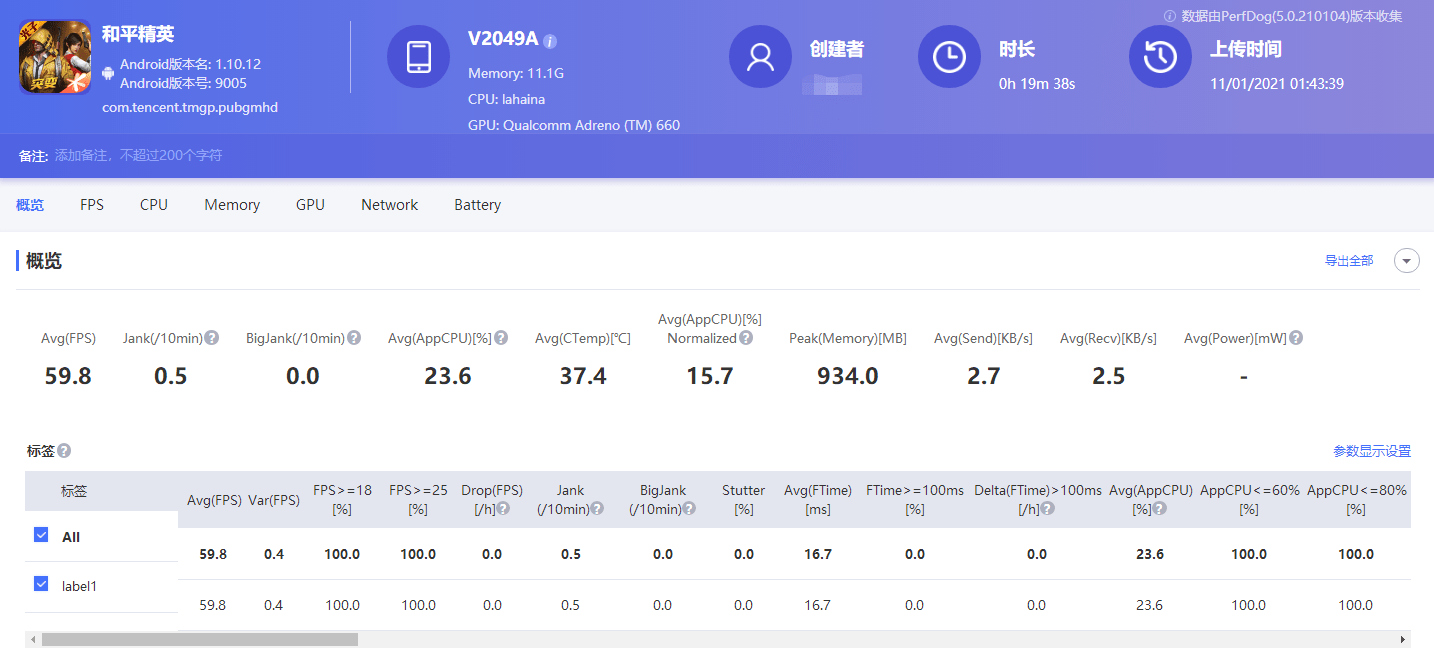Click the phone device icon
The height and width of the screenshot is (663, 1434).
[x=418, y=56]
